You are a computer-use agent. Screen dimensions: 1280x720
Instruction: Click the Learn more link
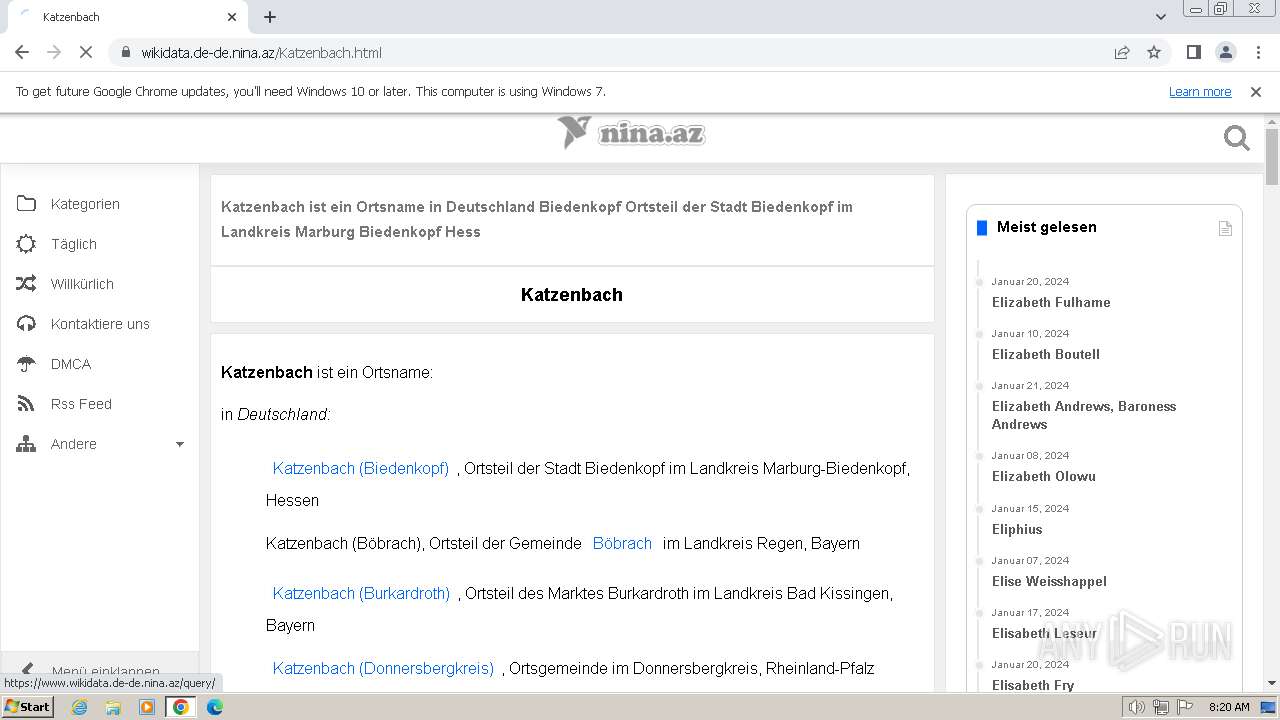[1199, 92]
